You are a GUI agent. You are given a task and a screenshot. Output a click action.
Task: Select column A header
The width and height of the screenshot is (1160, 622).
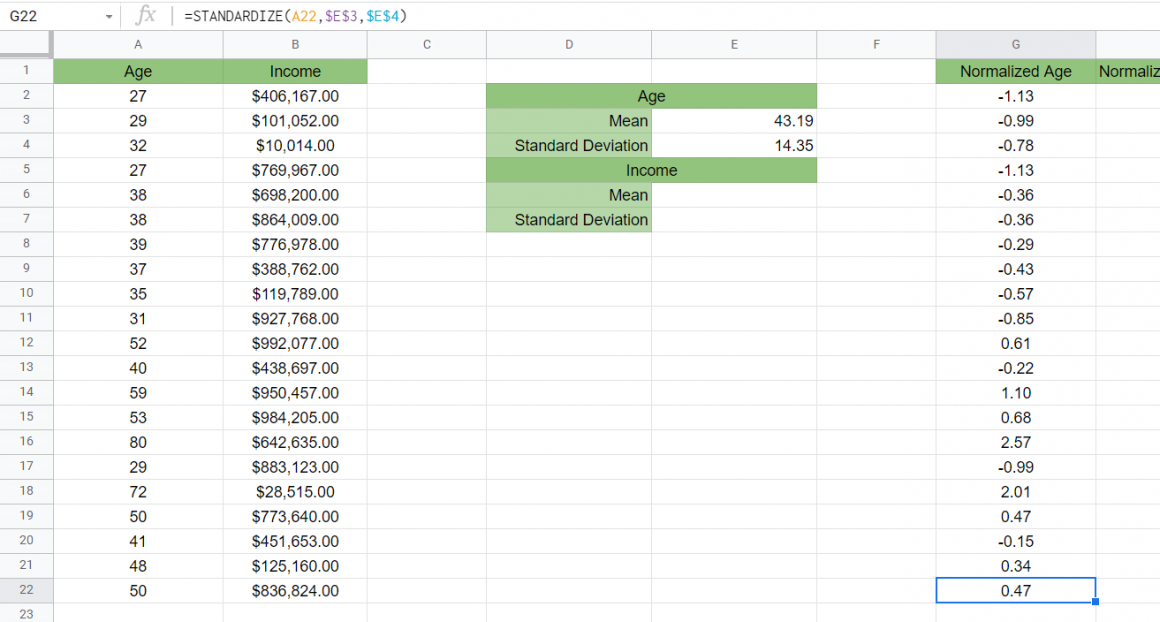138,44
